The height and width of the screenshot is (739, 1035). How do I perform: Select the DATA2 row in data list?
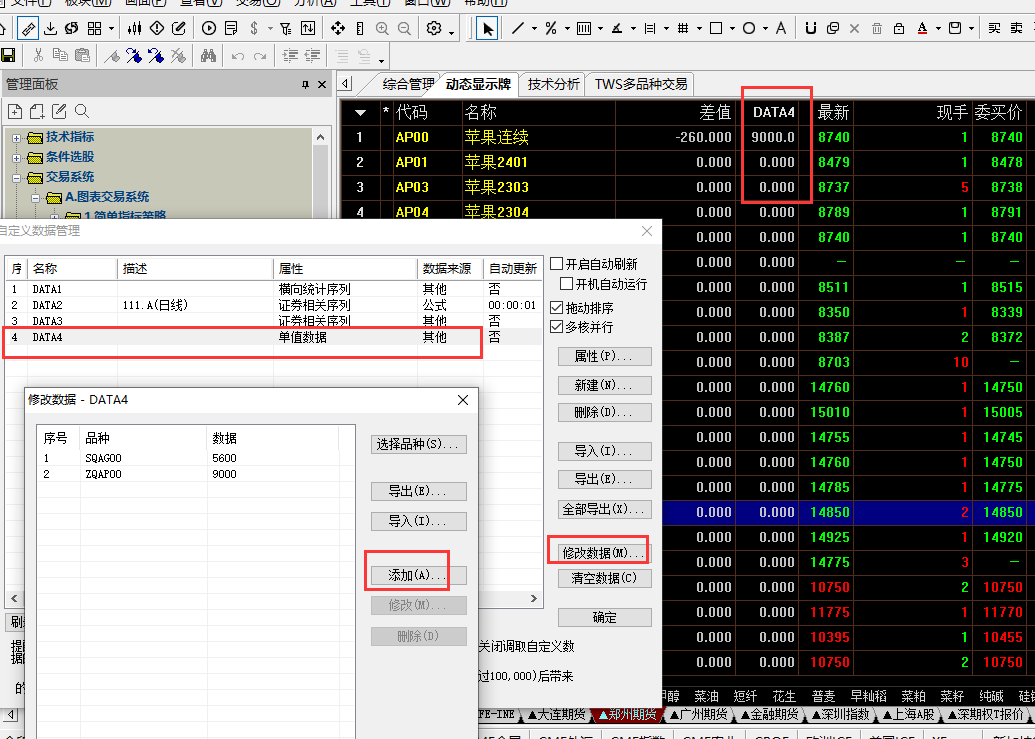[150, 305]
